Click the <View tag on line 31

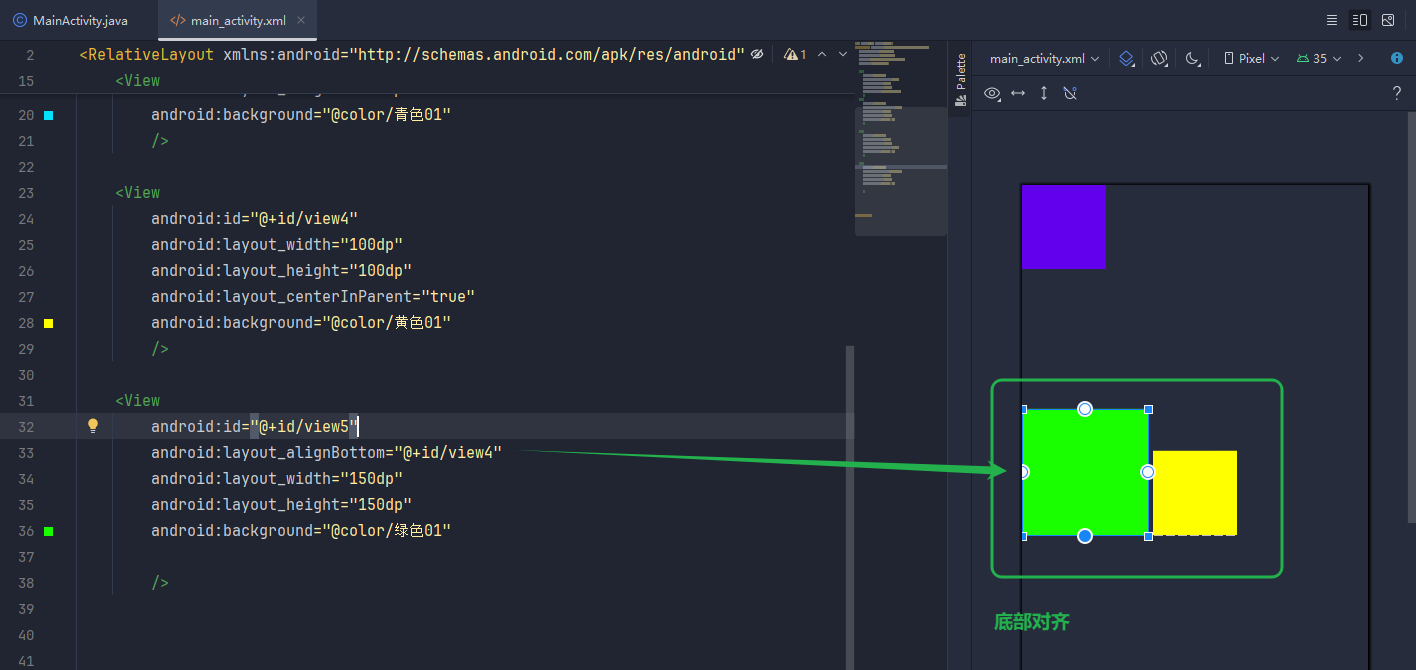[137, 400]
